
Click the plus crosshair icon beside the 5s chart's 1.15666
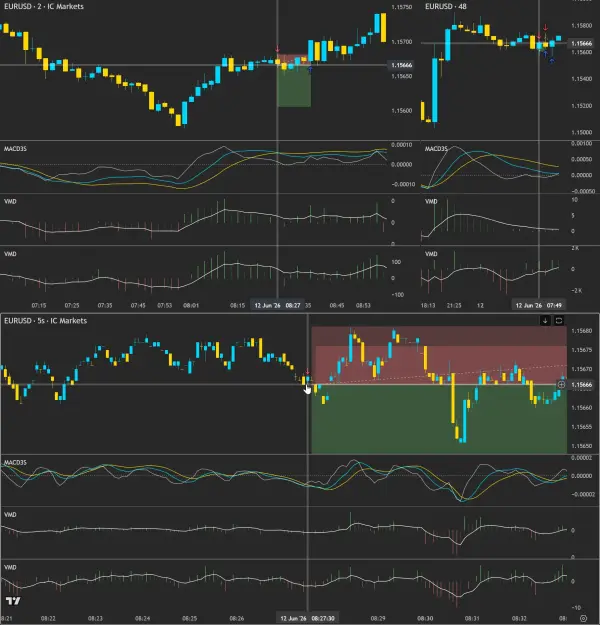[x=561, y=385]
